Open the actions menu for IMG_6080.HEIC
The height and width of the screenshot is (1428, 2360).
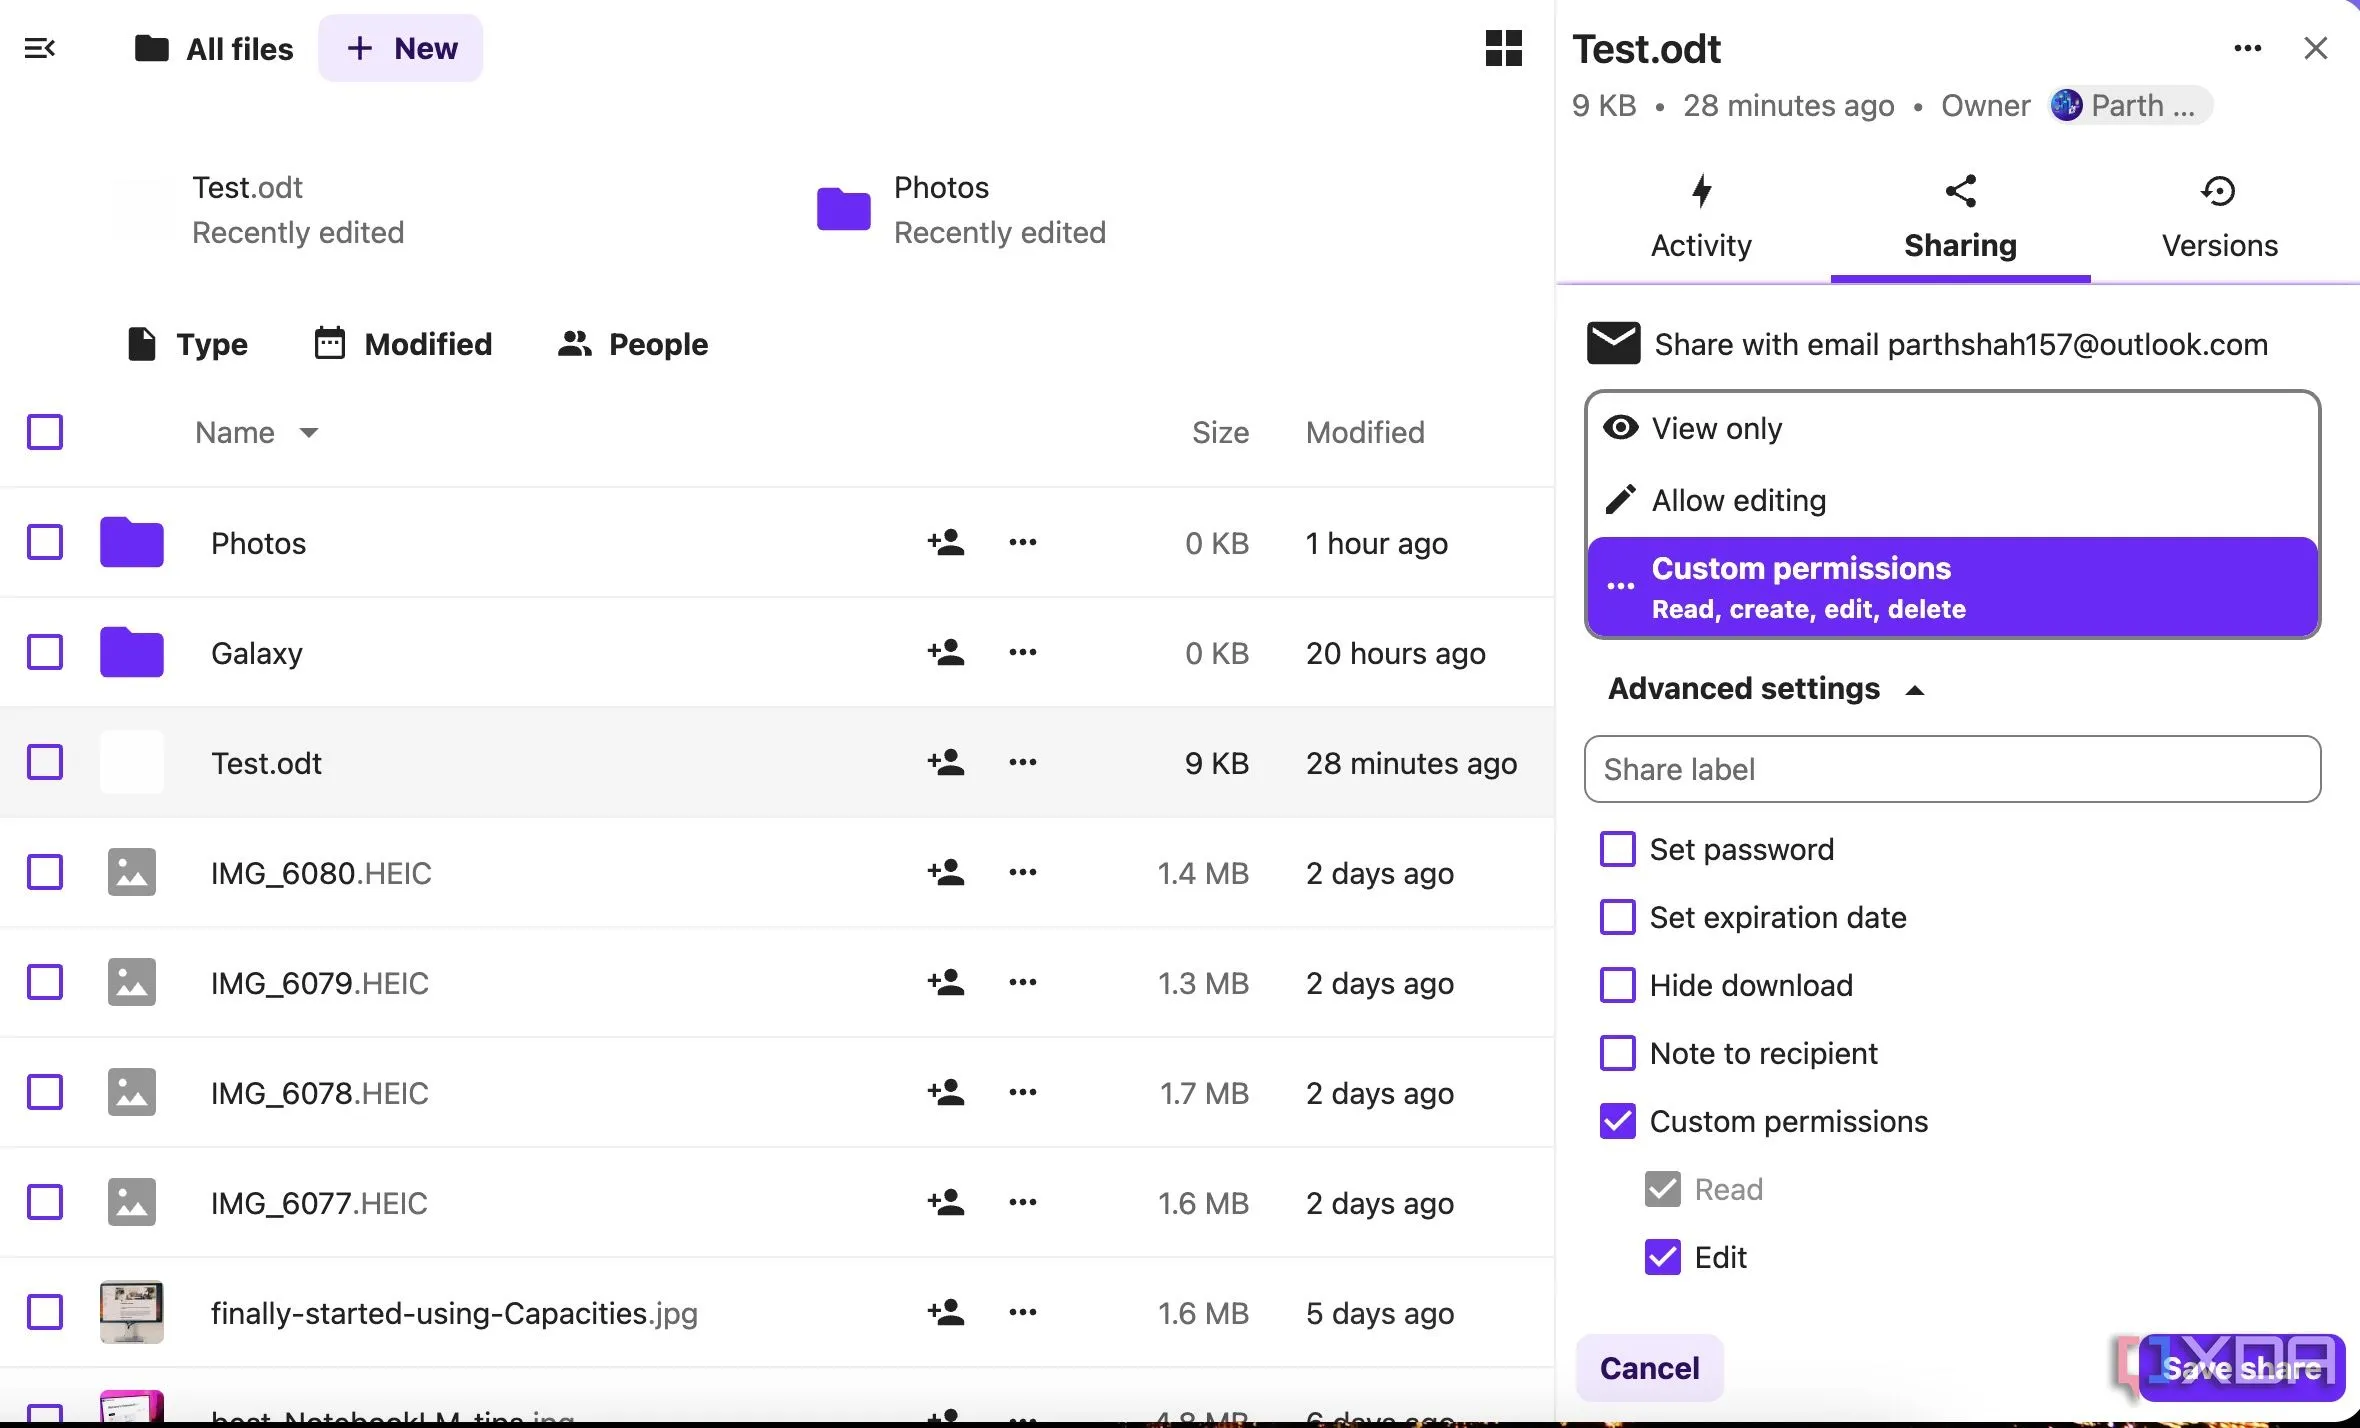tap(1022, 872)
